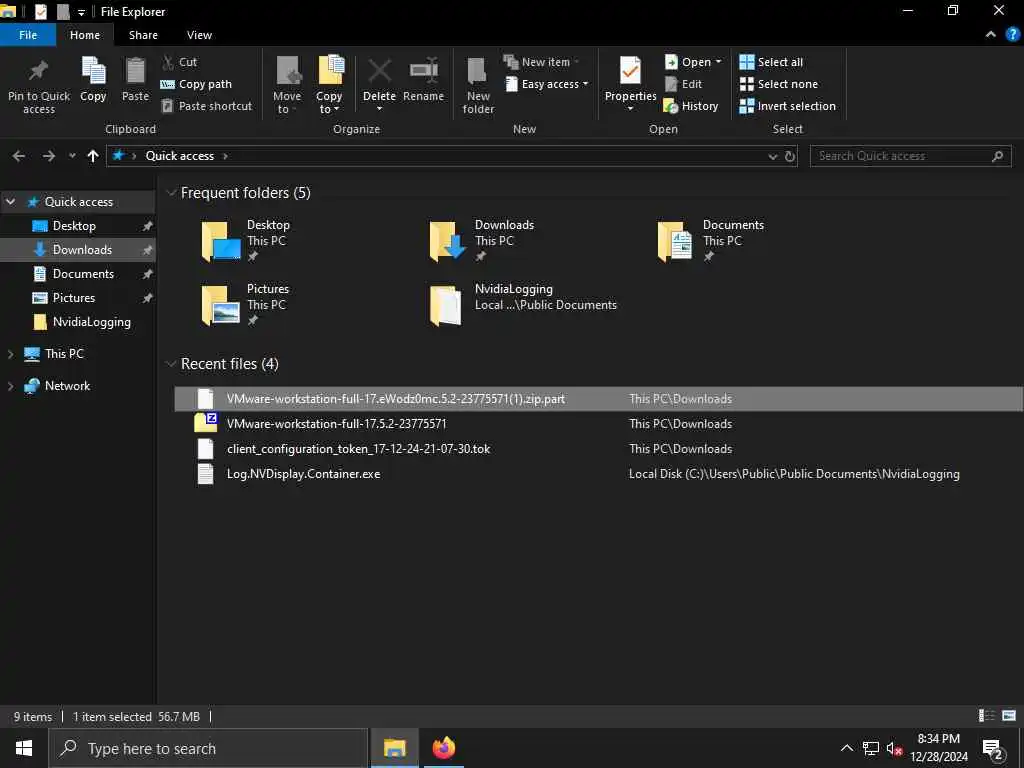The width and height of the screenshot is (1024, 768).
Task: Click the taskbar search box
Action: 208,748
